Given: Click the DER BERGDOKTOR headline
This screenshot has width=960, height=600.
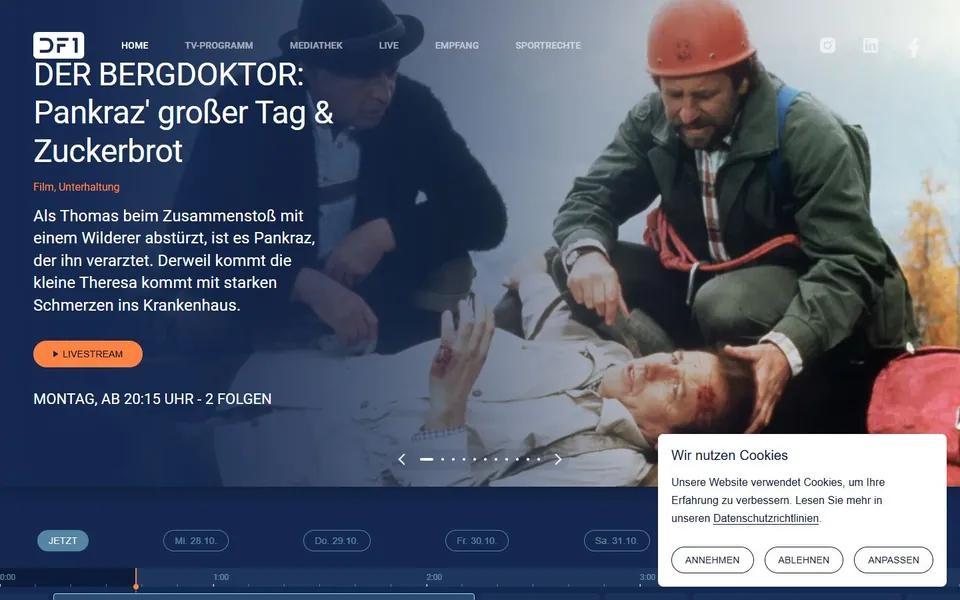Looking at the screenshot, I should click(x=184, y=113).
